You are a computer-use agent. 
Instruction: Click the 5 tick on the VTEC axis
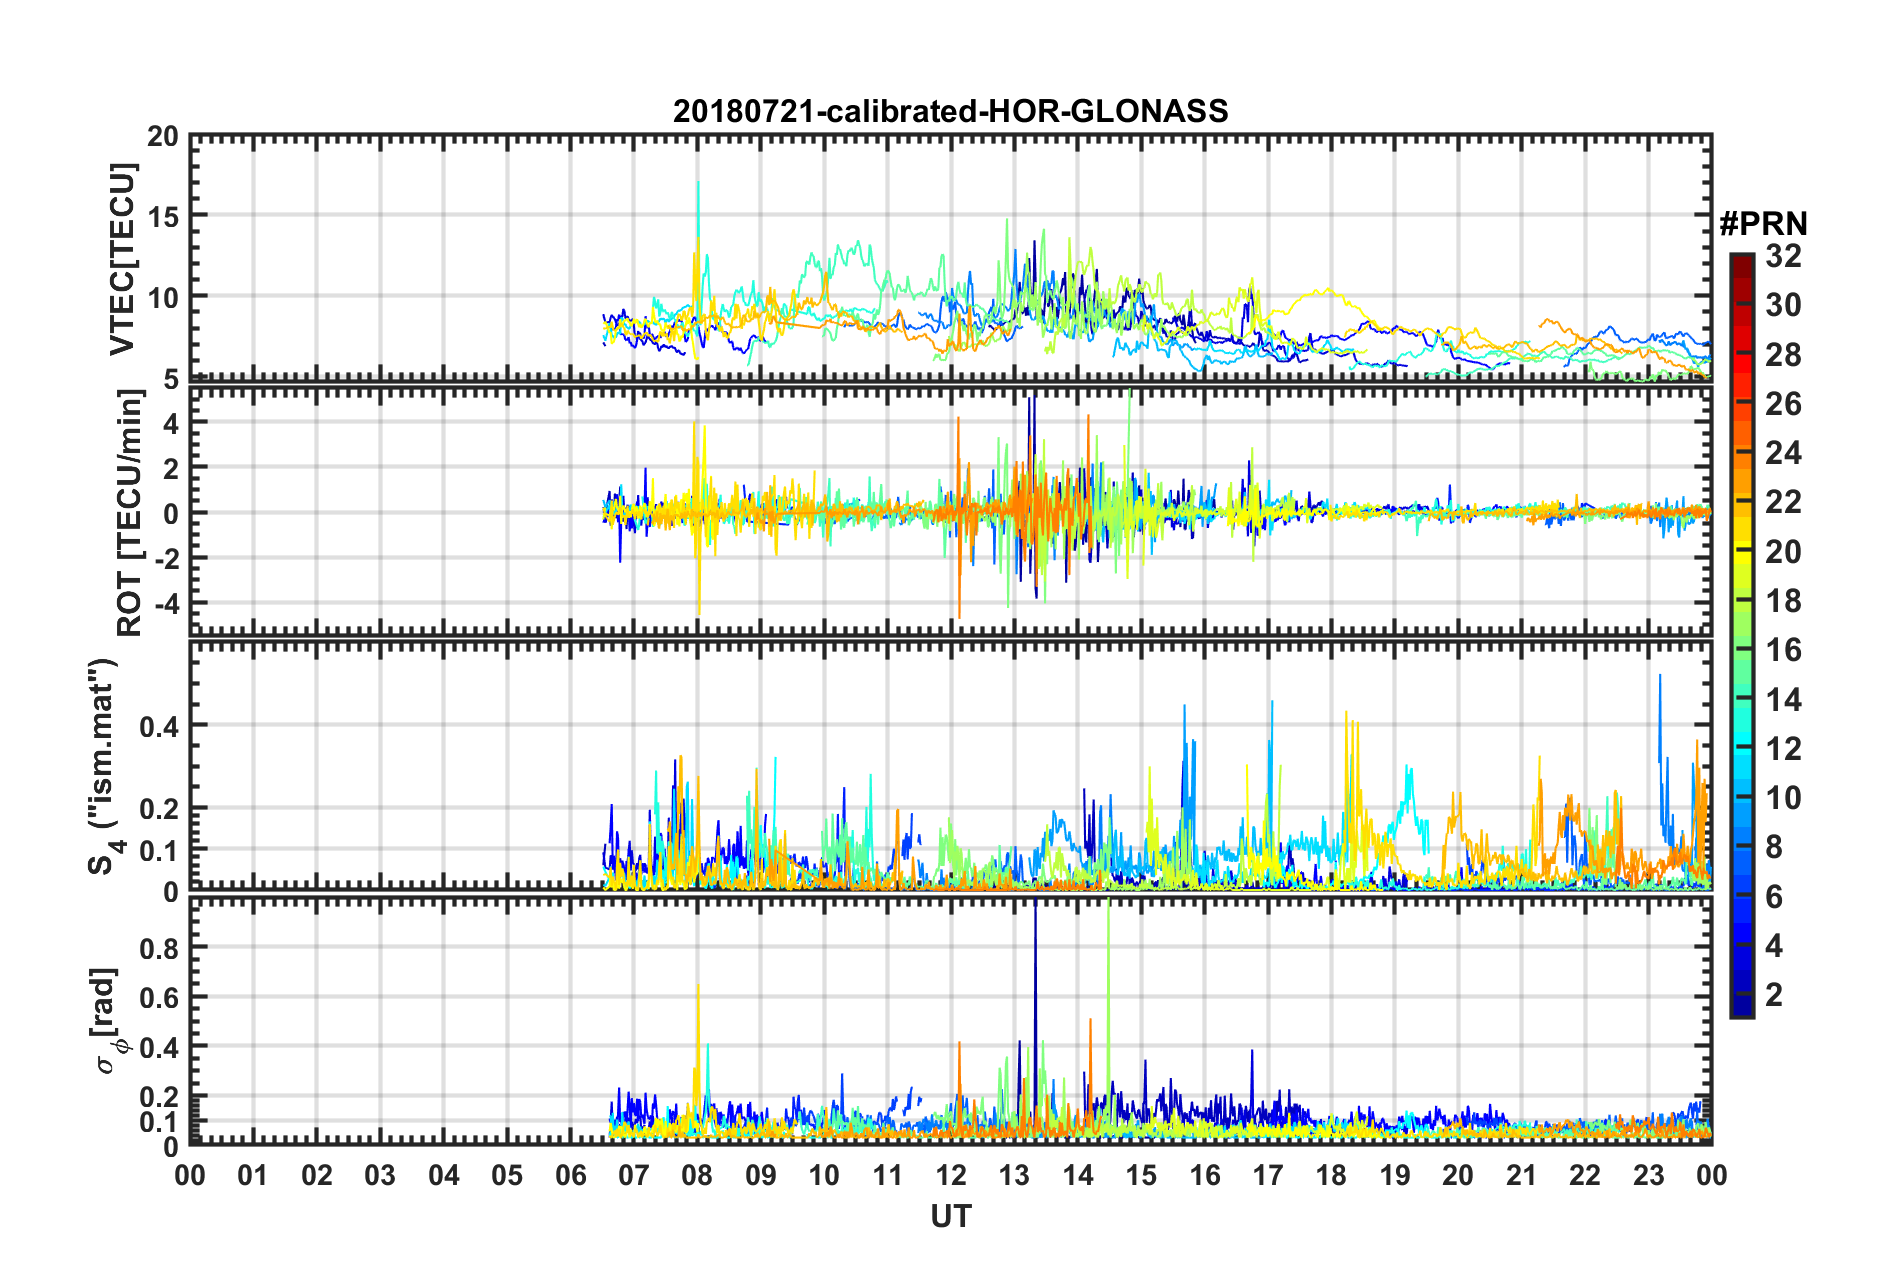pos(171,379)
